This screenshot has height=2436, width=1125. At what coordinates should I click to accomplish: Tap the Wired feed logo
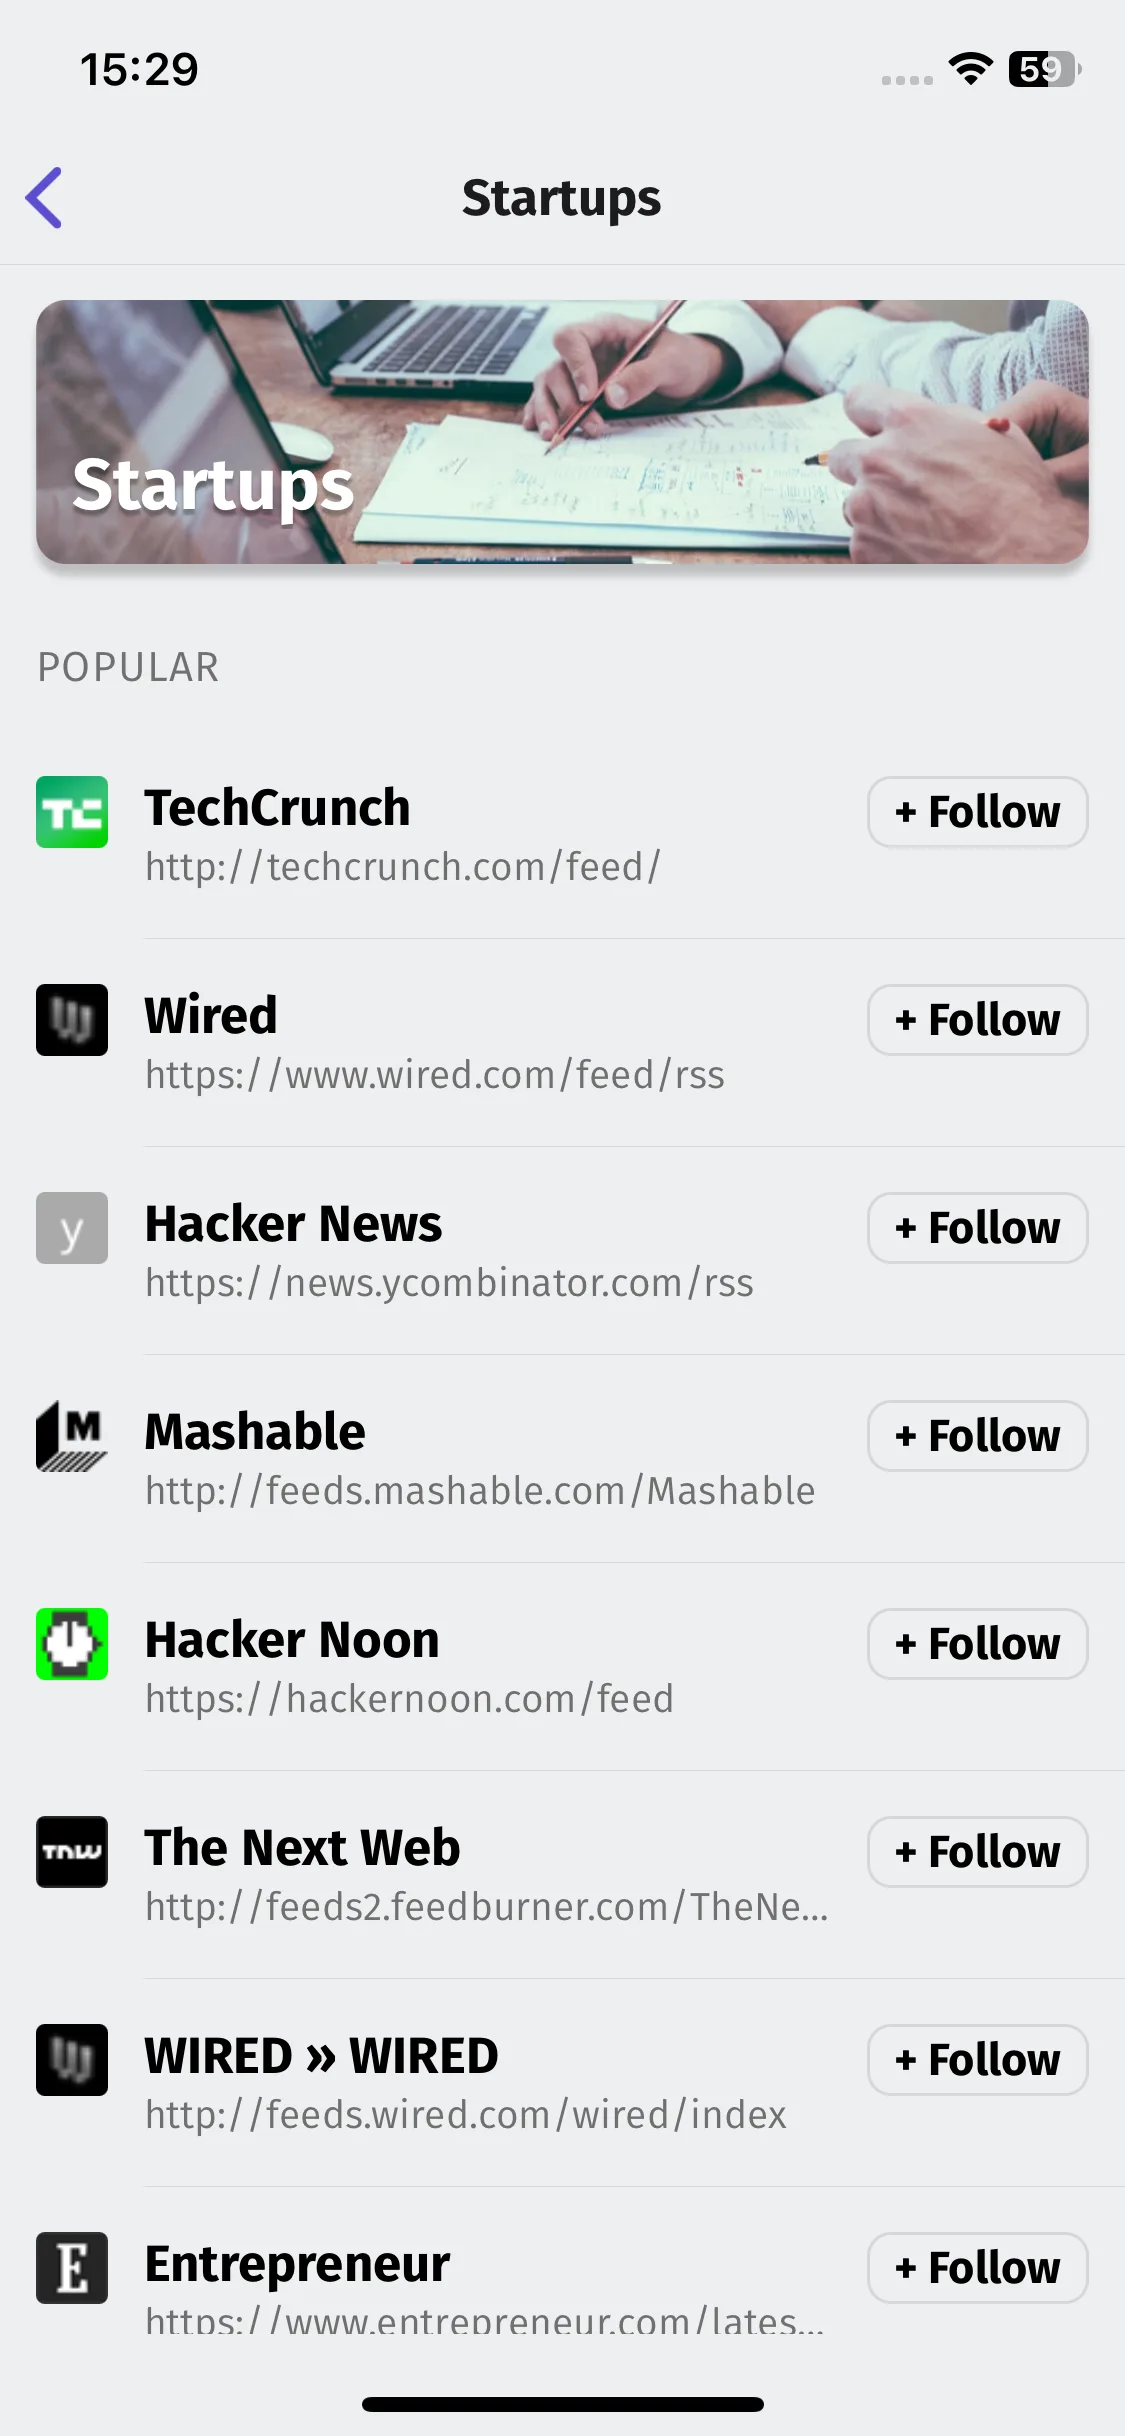72,1020
